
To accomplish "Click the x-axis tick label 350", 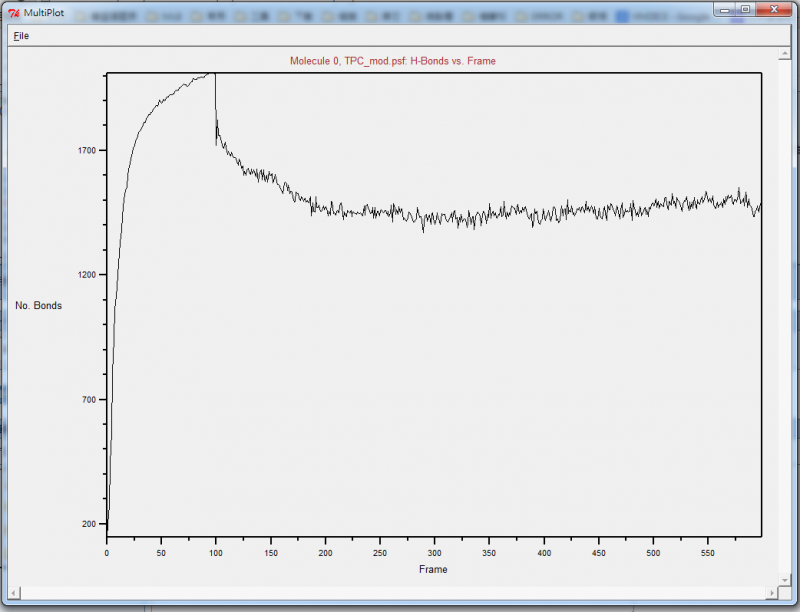I will click(489, 553).
